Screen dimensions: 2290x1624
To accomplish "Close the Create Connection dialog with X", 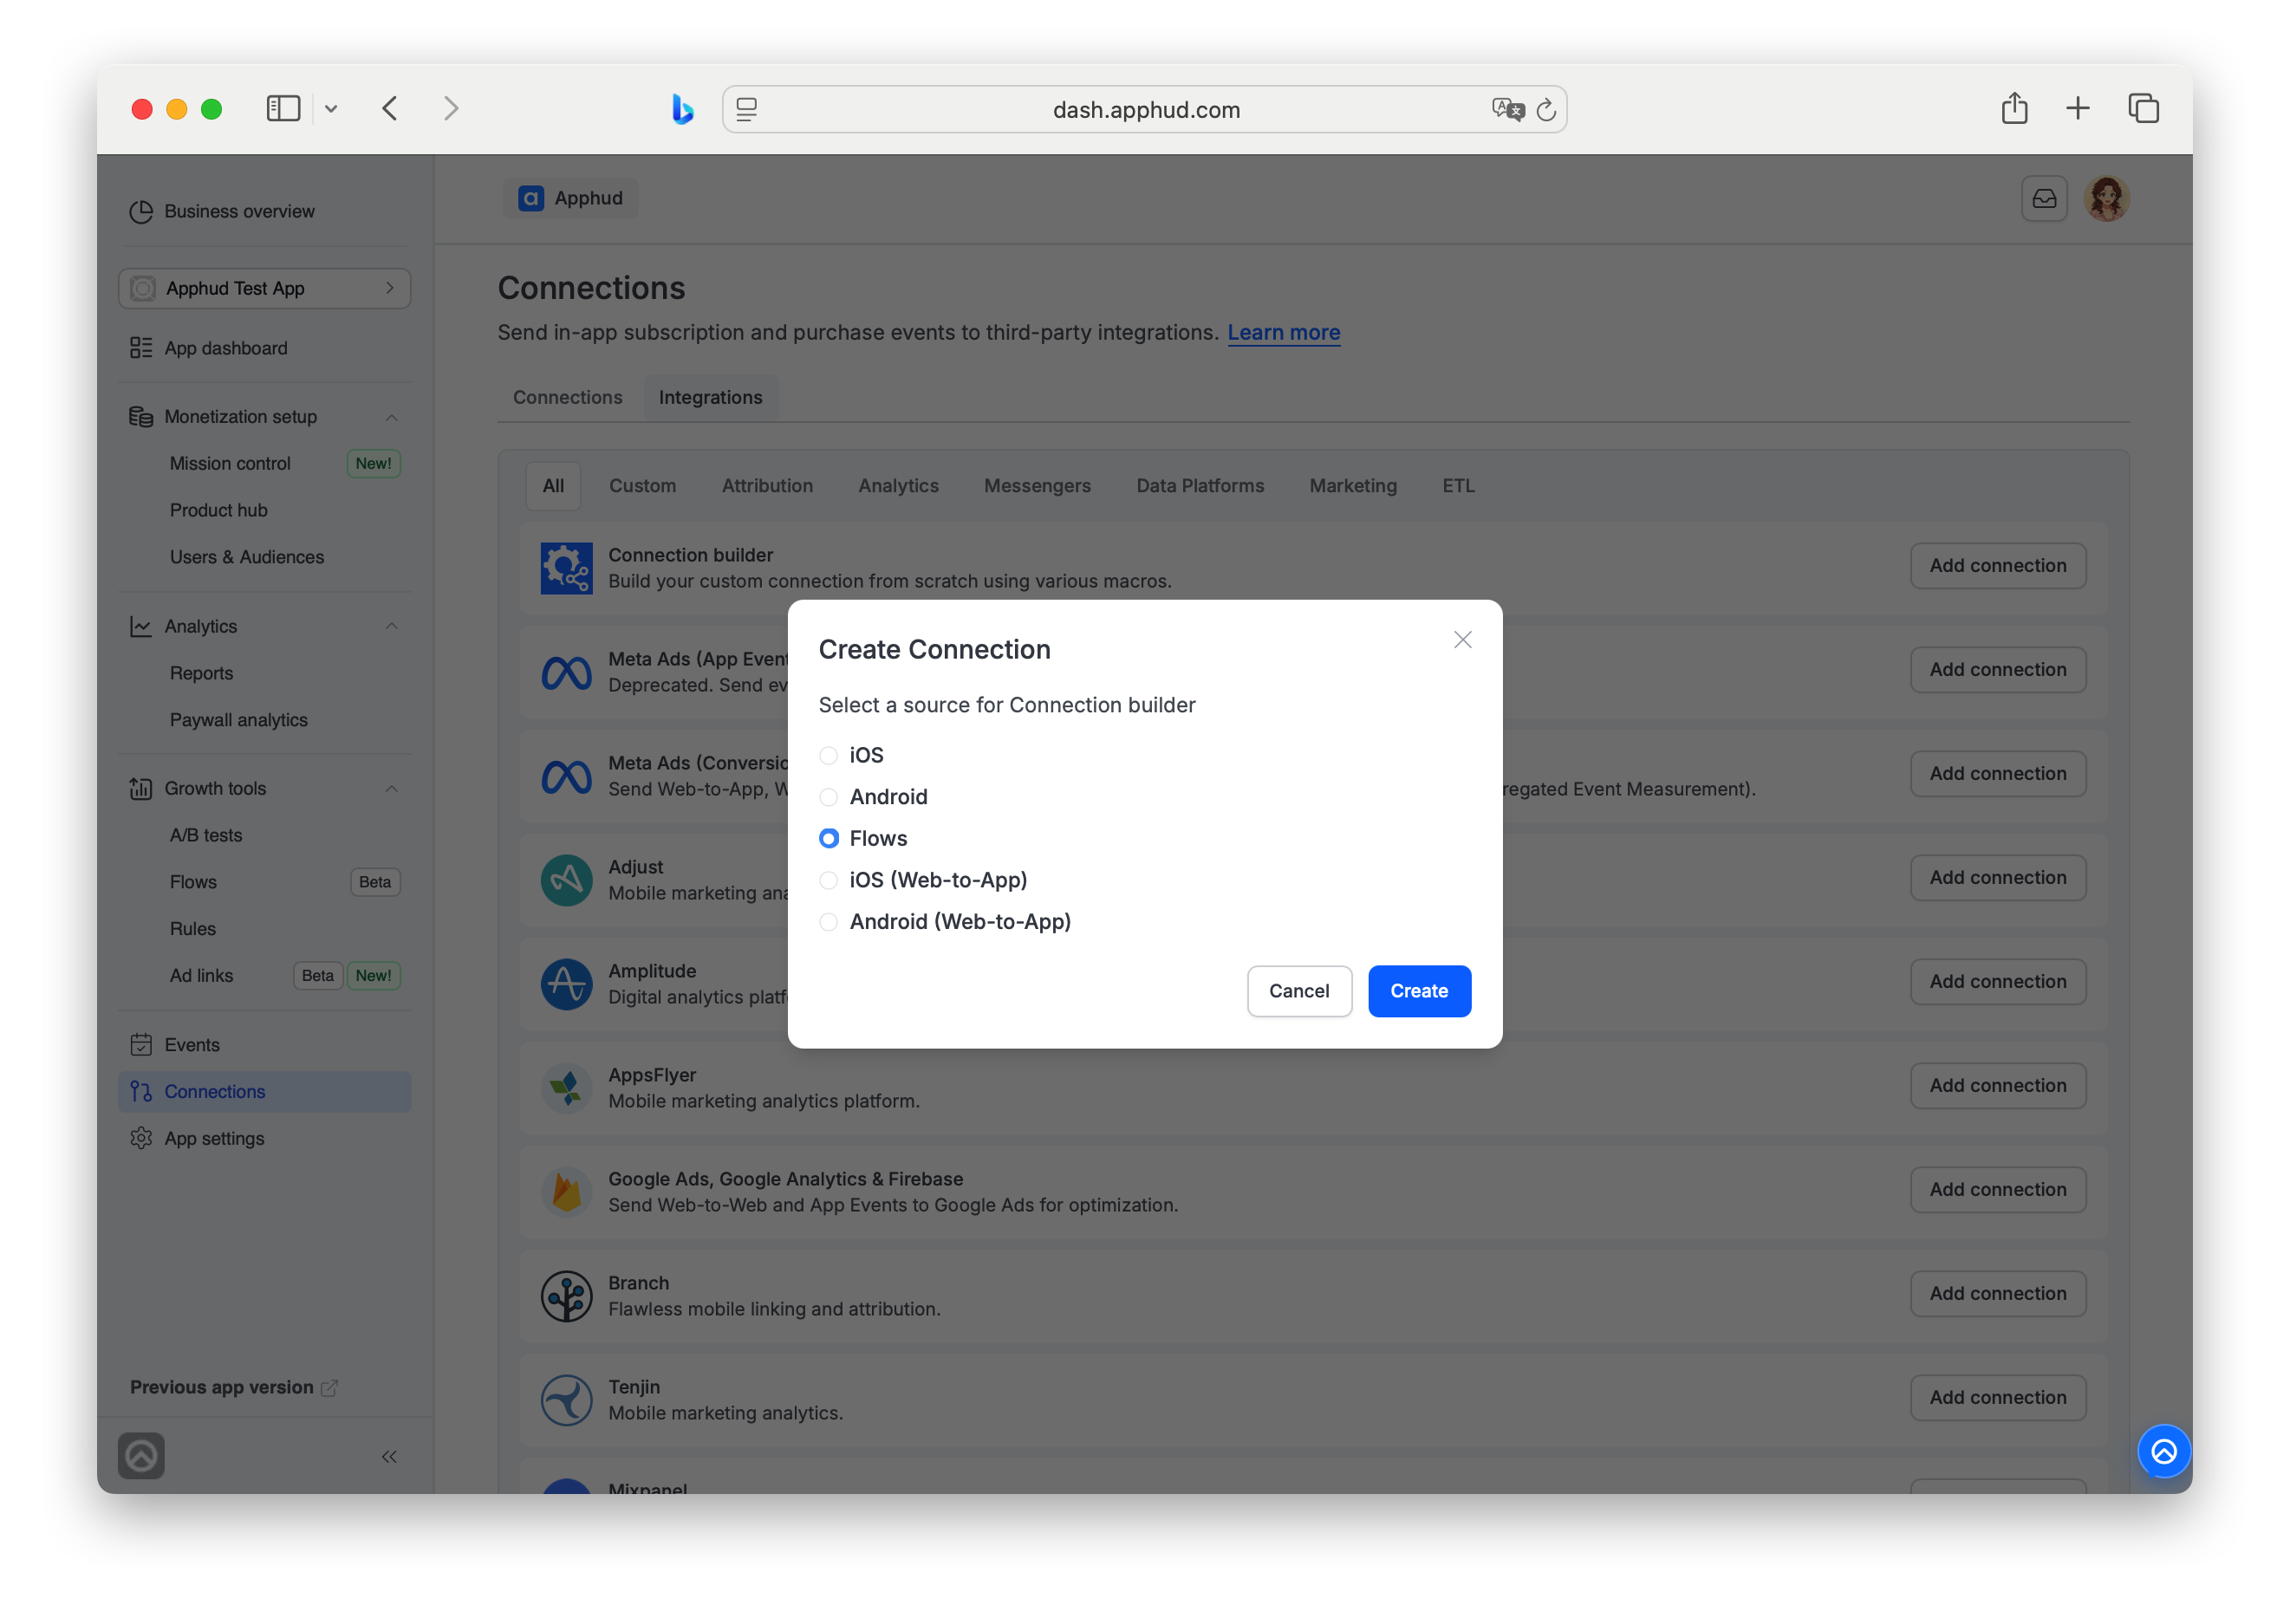I will (1462, 640).
